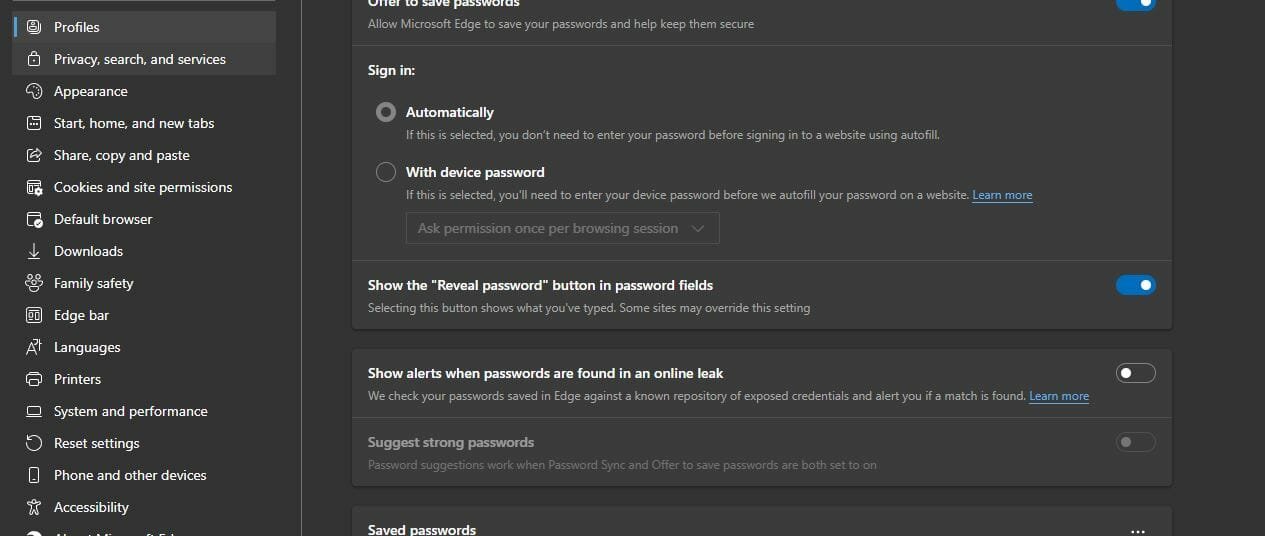The width and height of the screenshot is (1265, 536).
Task: Click the Appearance palette icon
Action: [x=35, y=91]
